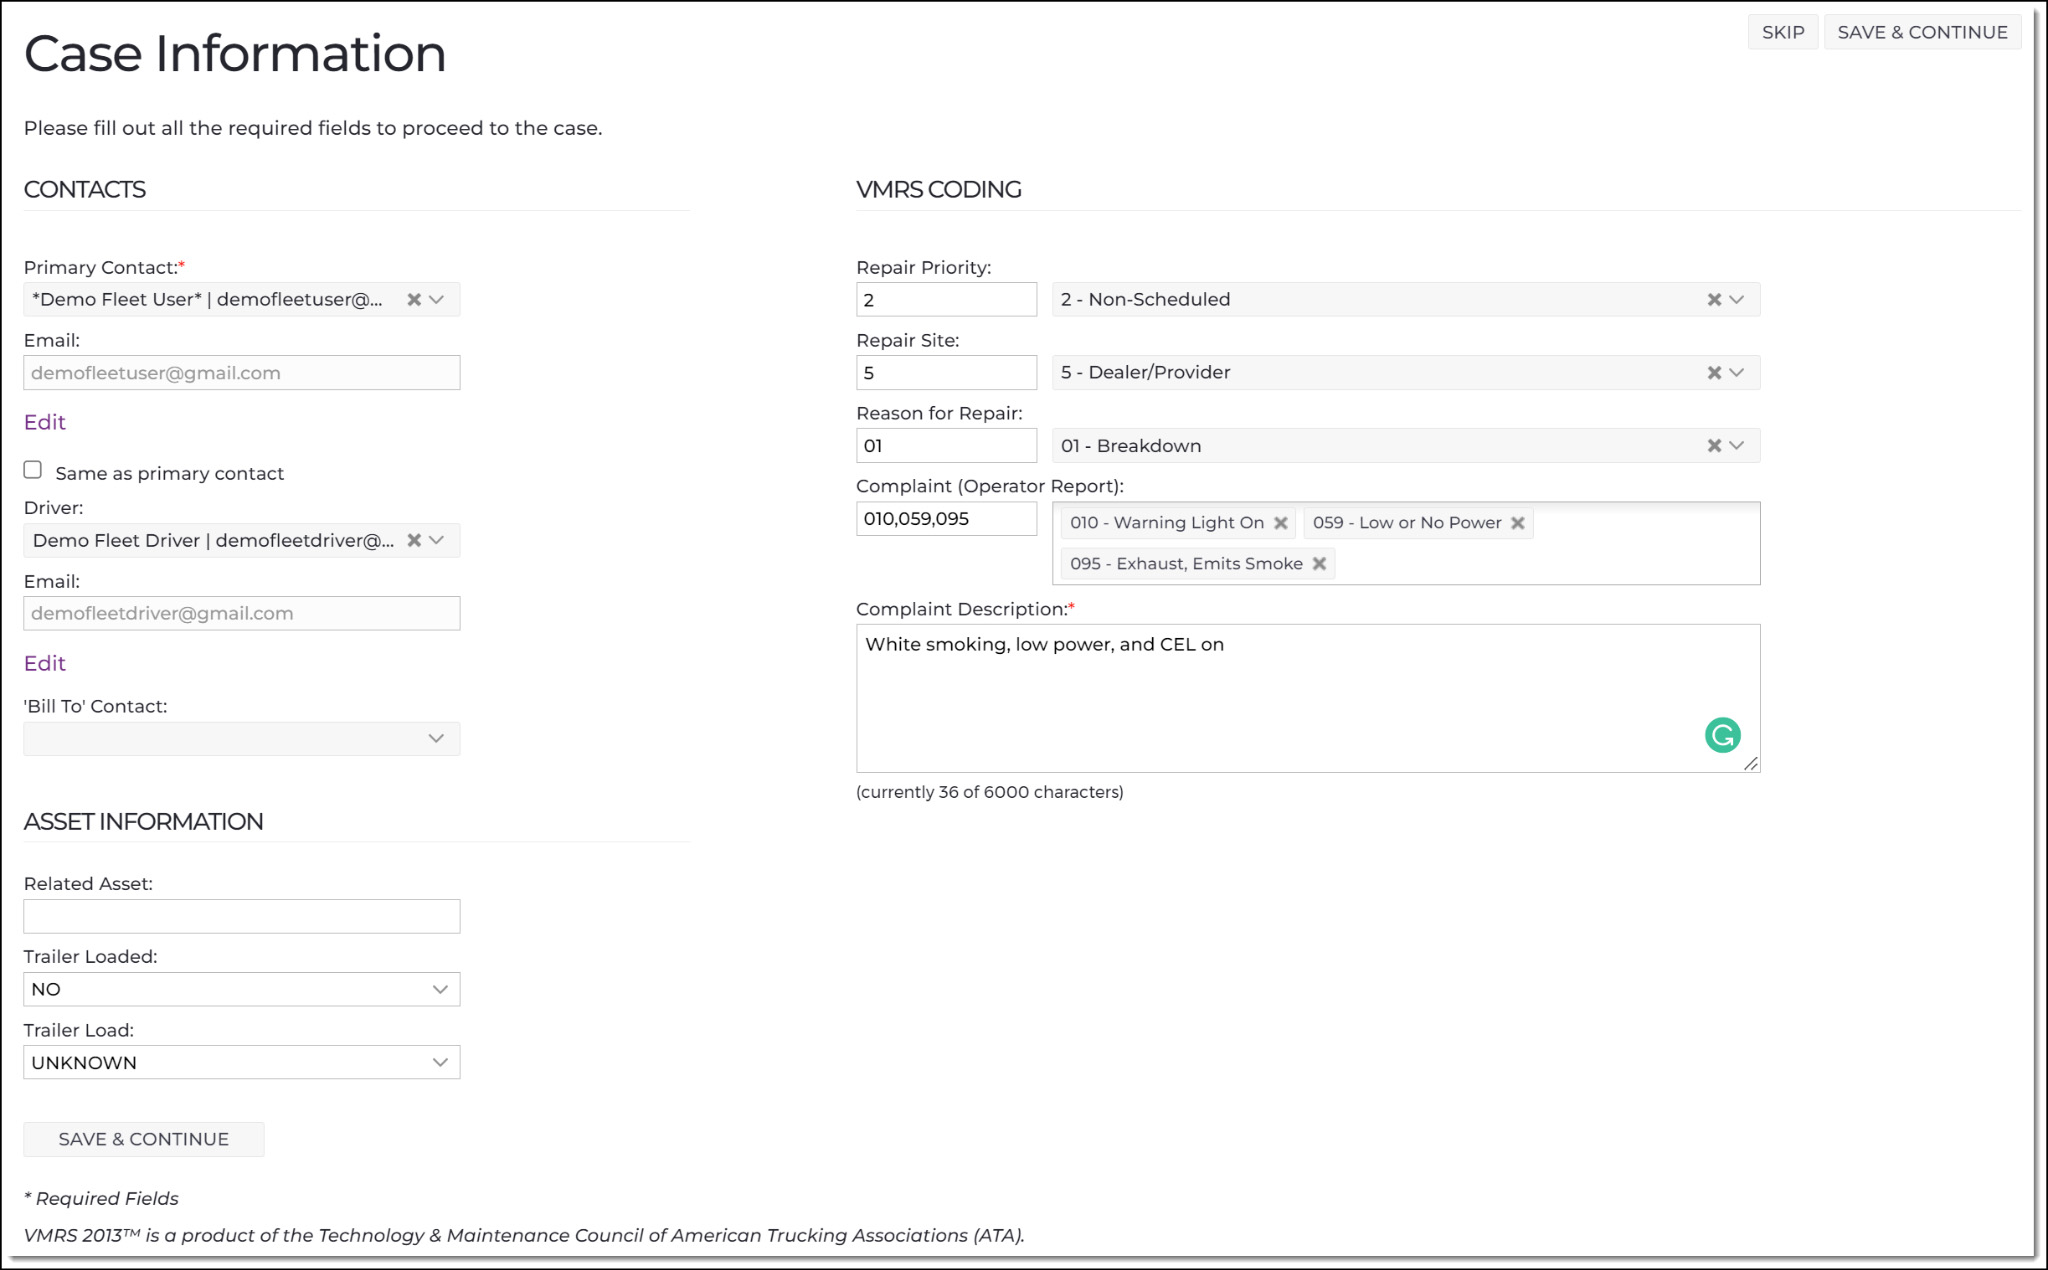Expand the Primary Contact dropdown arrow
Image resolution: width=2048 pixels, height=1270 pixels.
point(436,300)
